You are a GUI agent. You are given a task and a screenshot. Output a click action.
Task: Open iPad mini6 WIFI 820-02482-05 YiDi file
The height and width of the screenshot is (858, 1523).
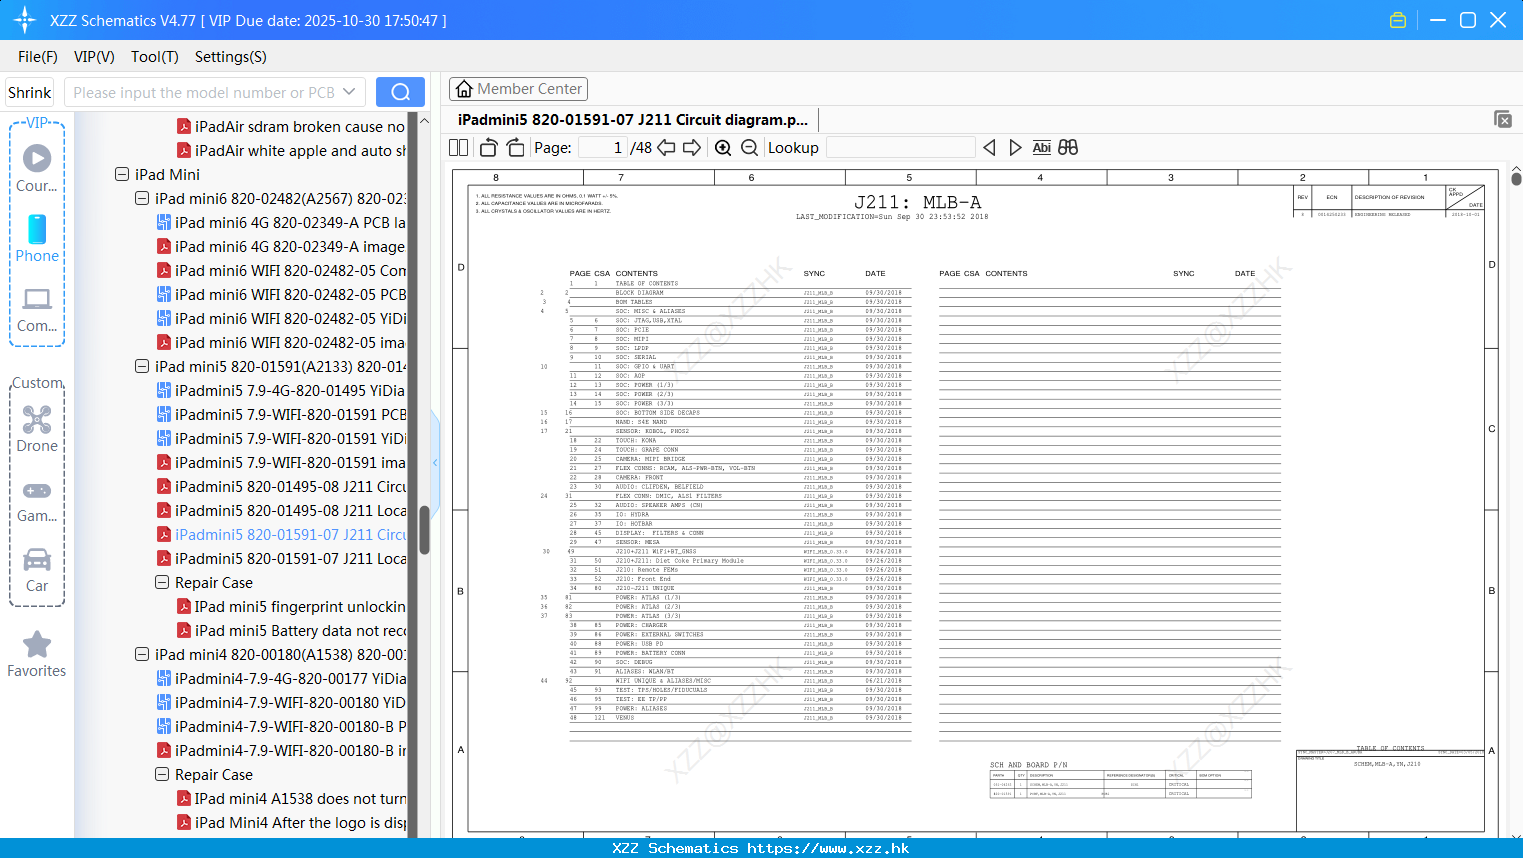tap(281, 318)
